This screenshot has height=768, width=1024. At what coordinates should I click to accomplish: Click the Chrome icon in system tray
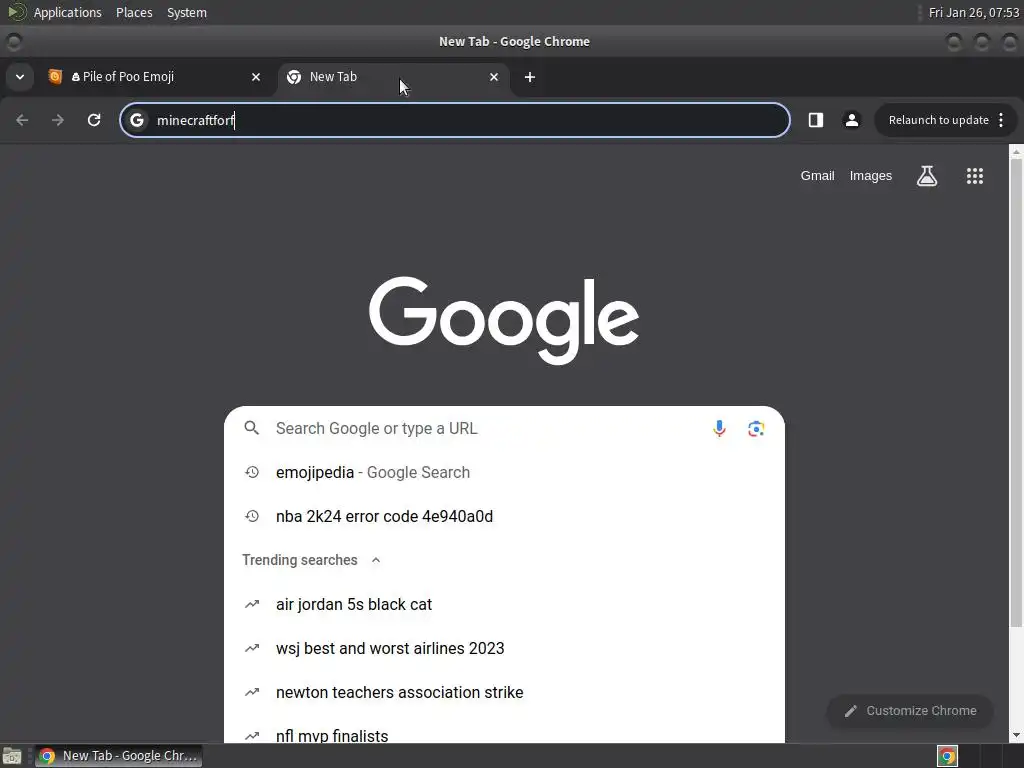947,756
